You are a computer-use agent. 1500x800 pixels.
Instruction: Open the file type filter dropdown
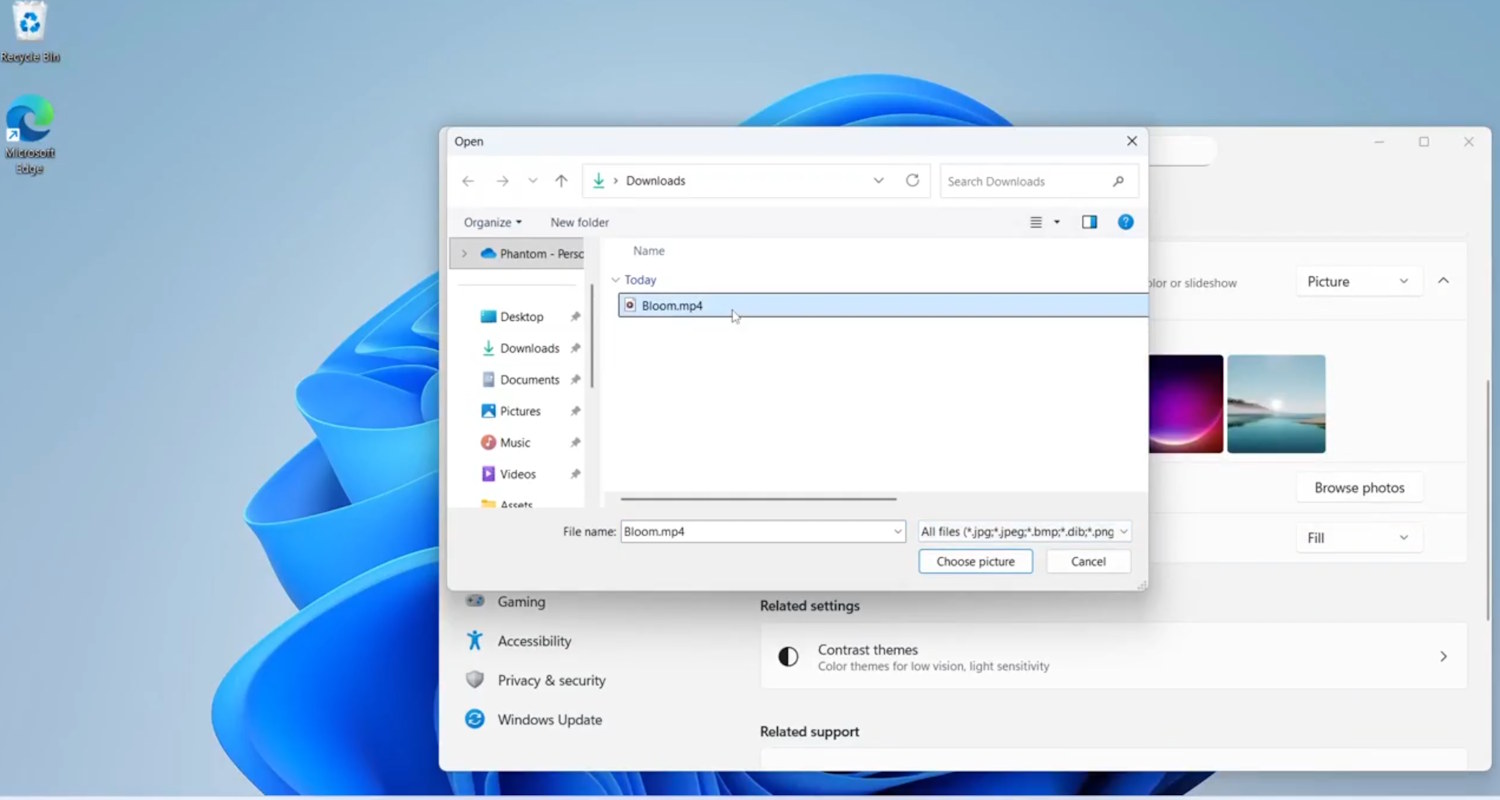point(1025,532)
